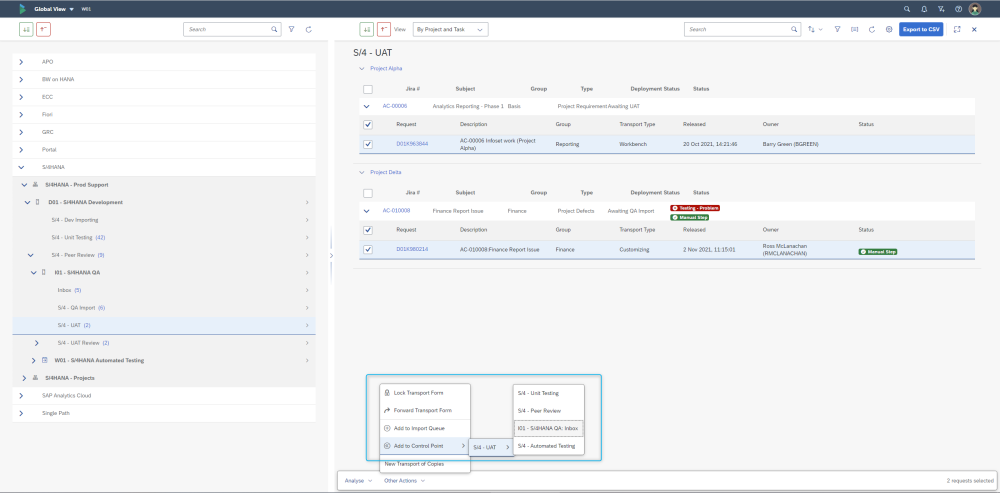Image resolution: width=1000 pixels, height=493 pixels.
Task: Tick the Project Alpha Jira header checkbox
Action: tap(368, 89)
